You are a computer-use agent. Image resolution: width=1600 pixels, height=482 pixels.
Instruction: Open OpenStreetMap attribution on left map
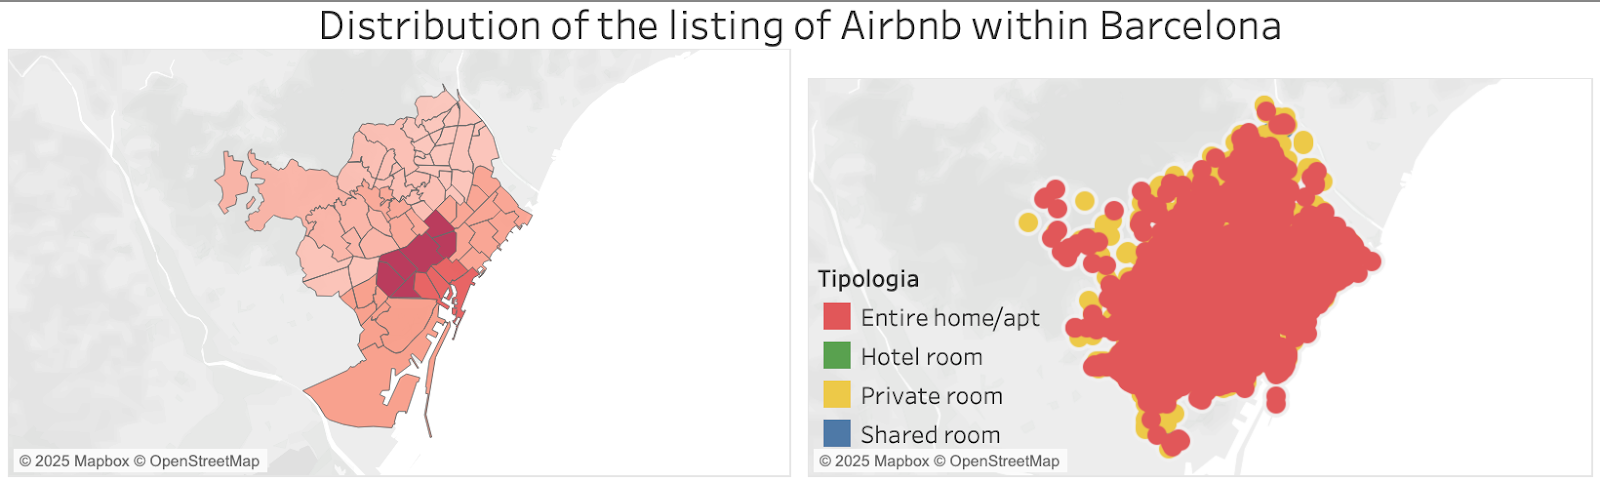pos(197,461)
